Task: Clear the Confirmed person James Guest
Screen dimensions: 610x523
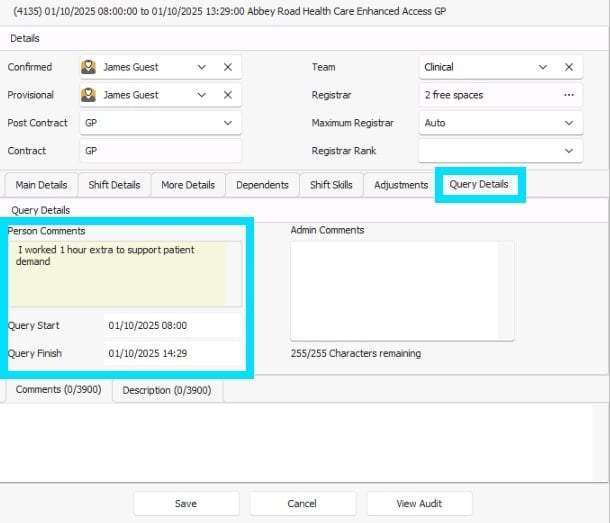Action: pyautogui.click(x=228, y=67)
